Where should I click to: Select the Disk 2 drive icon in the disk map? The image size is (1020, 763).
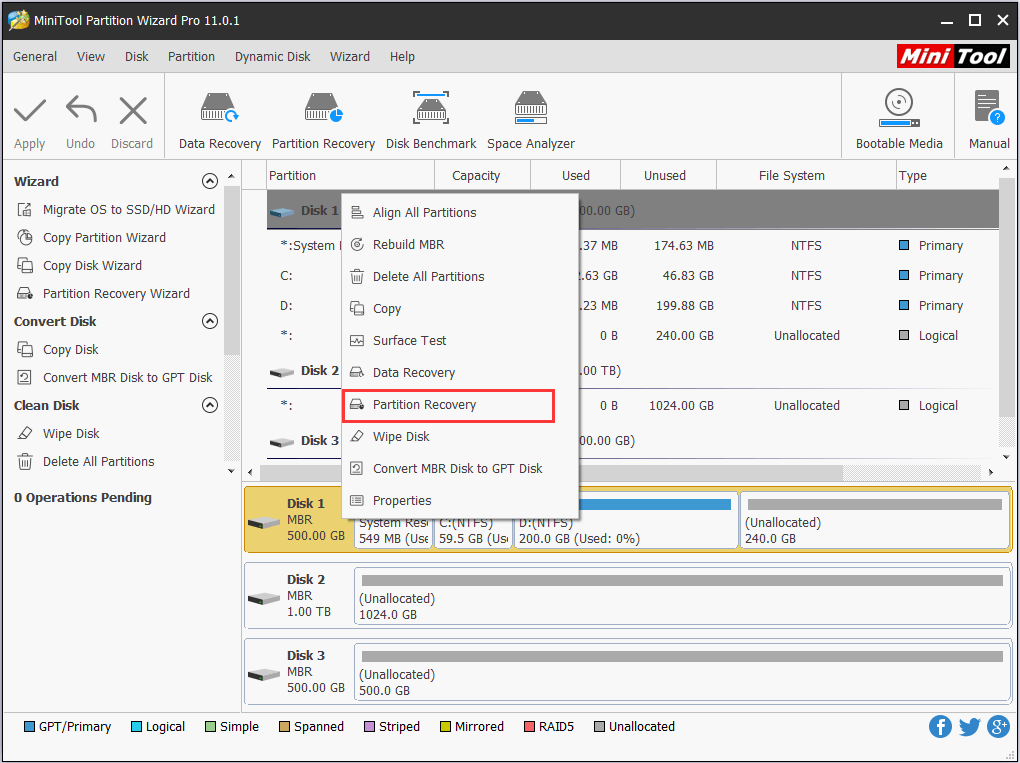tap(263, 598)
